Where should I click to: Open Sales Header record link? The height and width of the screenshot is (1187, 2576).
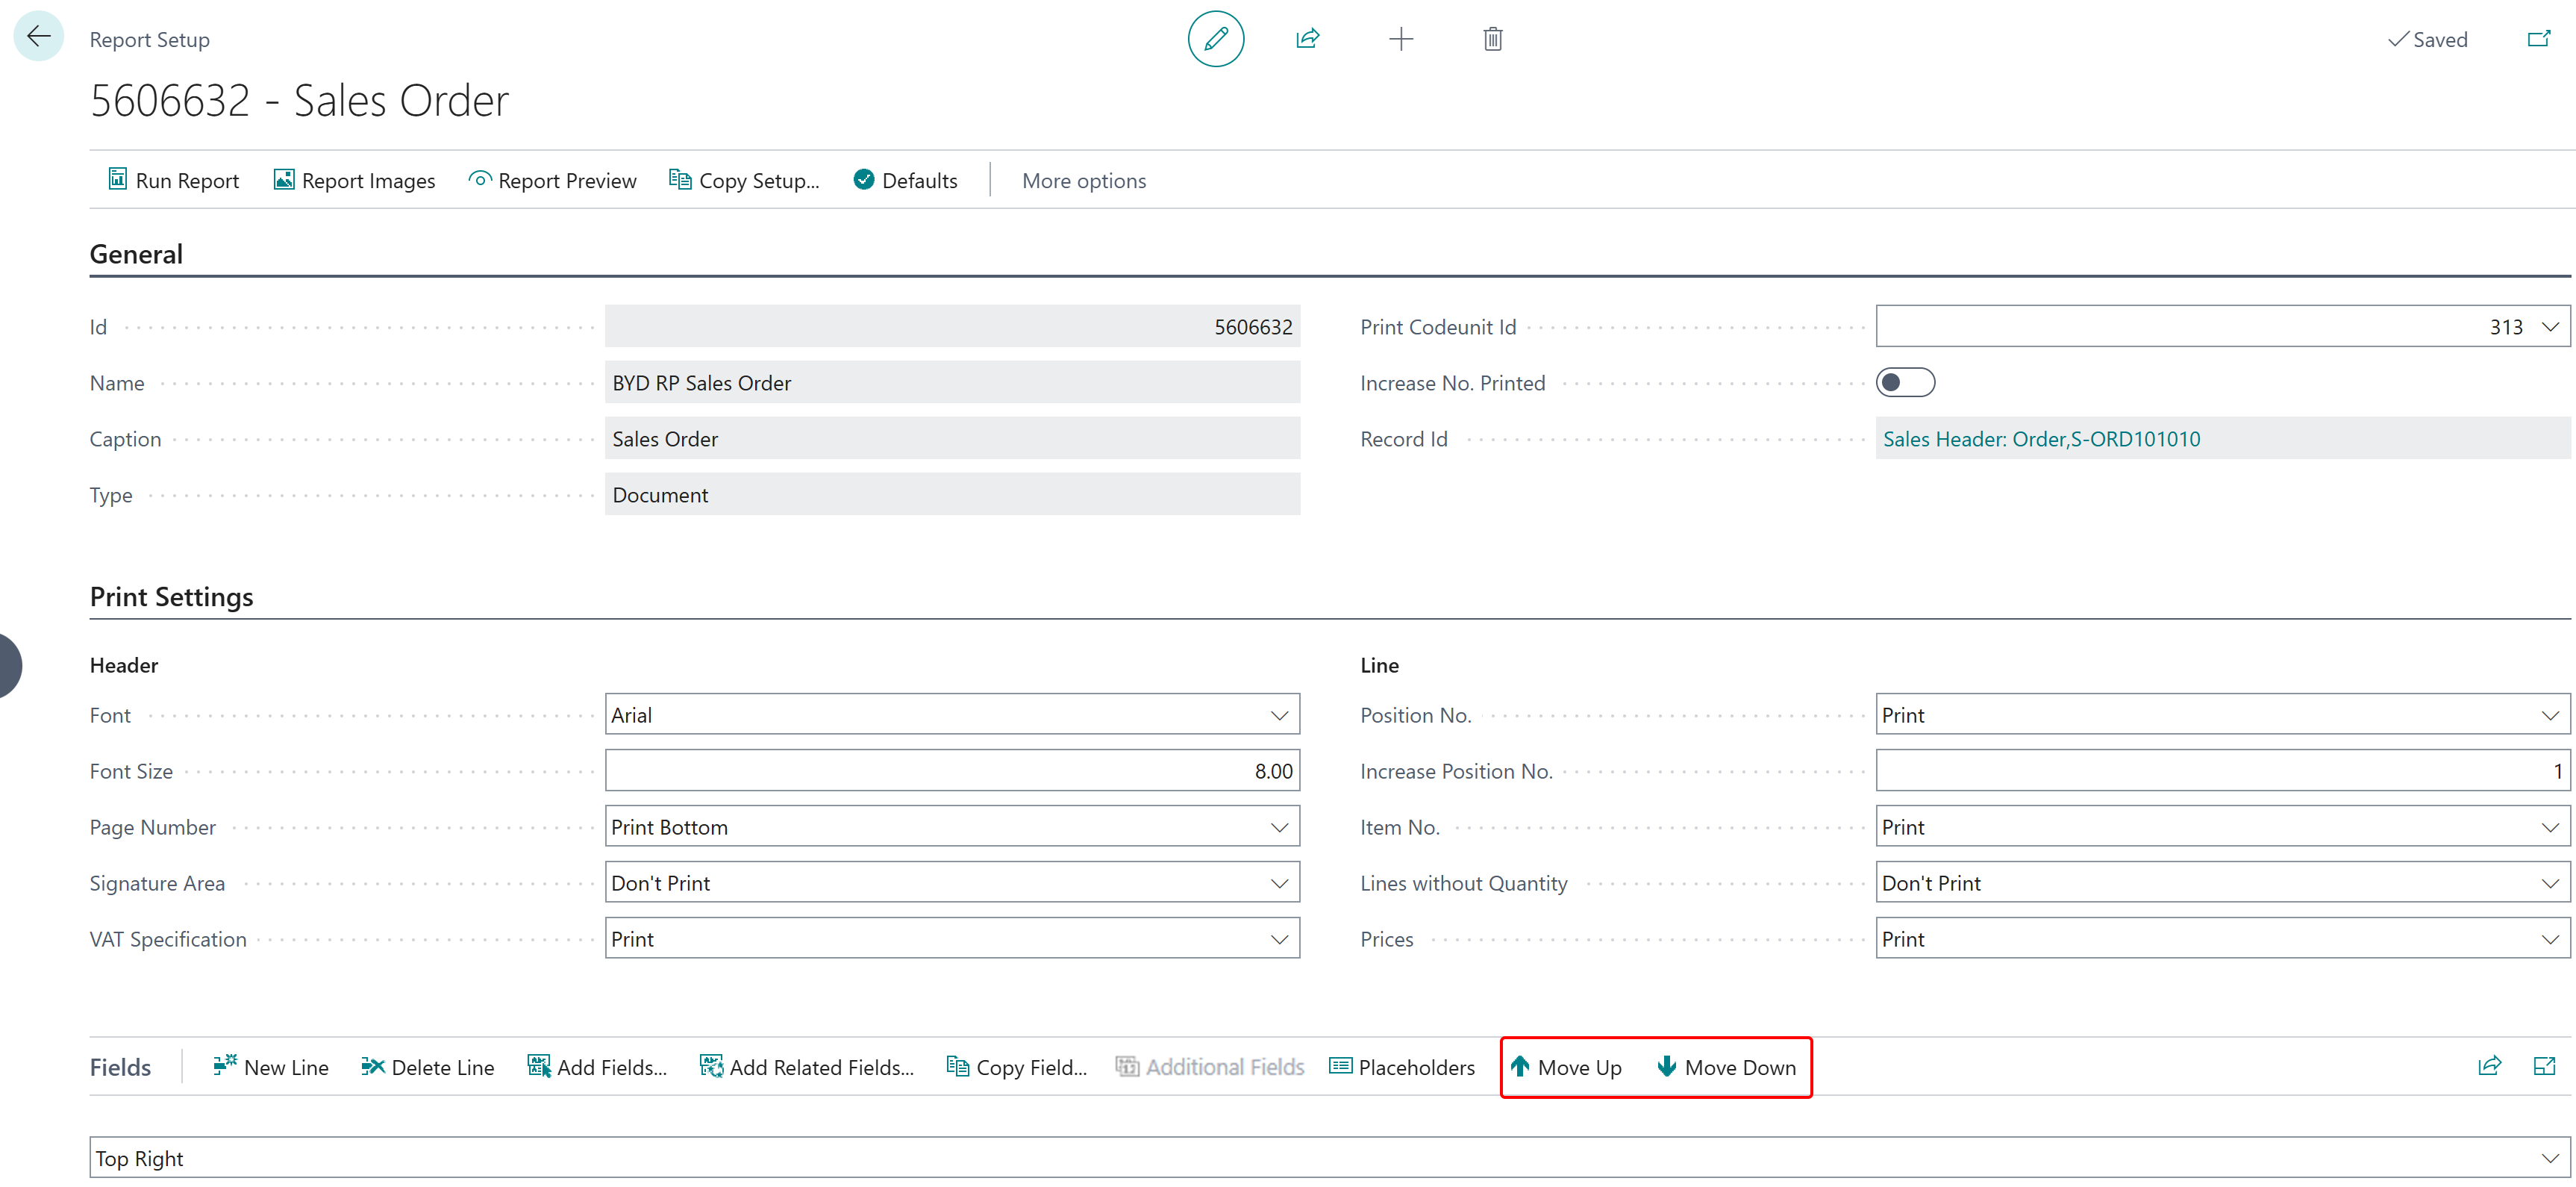(x=2040, y=439)
